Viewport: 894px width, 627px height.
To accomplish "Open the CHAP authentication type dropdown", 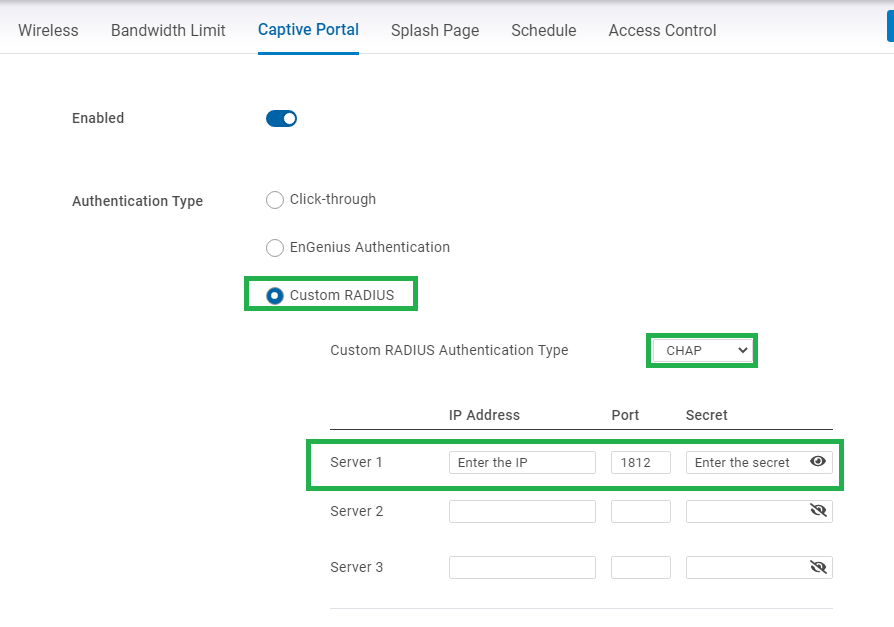I will coord(700,351).
